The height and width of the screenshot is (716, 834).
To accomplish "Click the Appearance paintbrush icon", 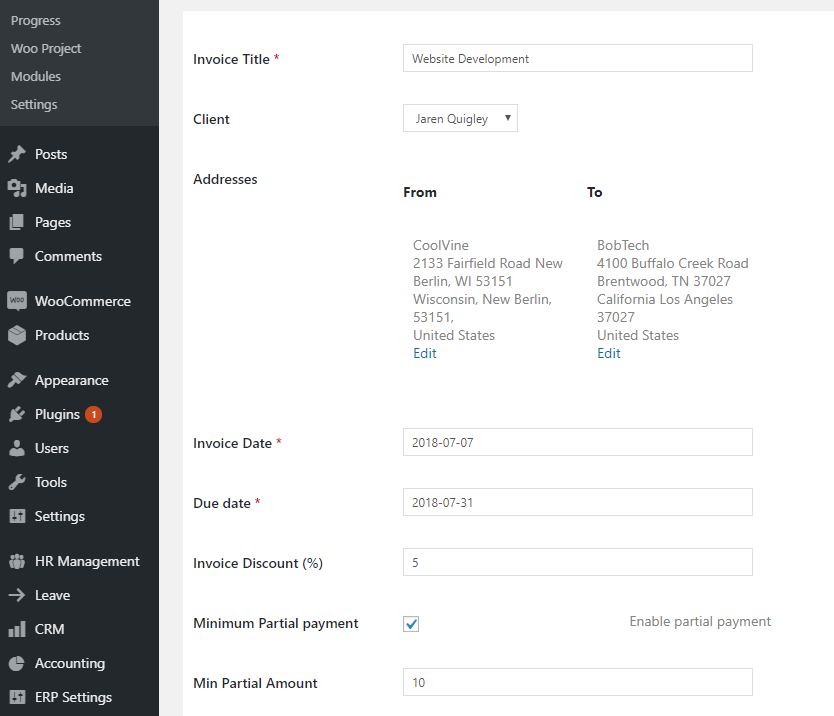I will click(x=17, y=380).
